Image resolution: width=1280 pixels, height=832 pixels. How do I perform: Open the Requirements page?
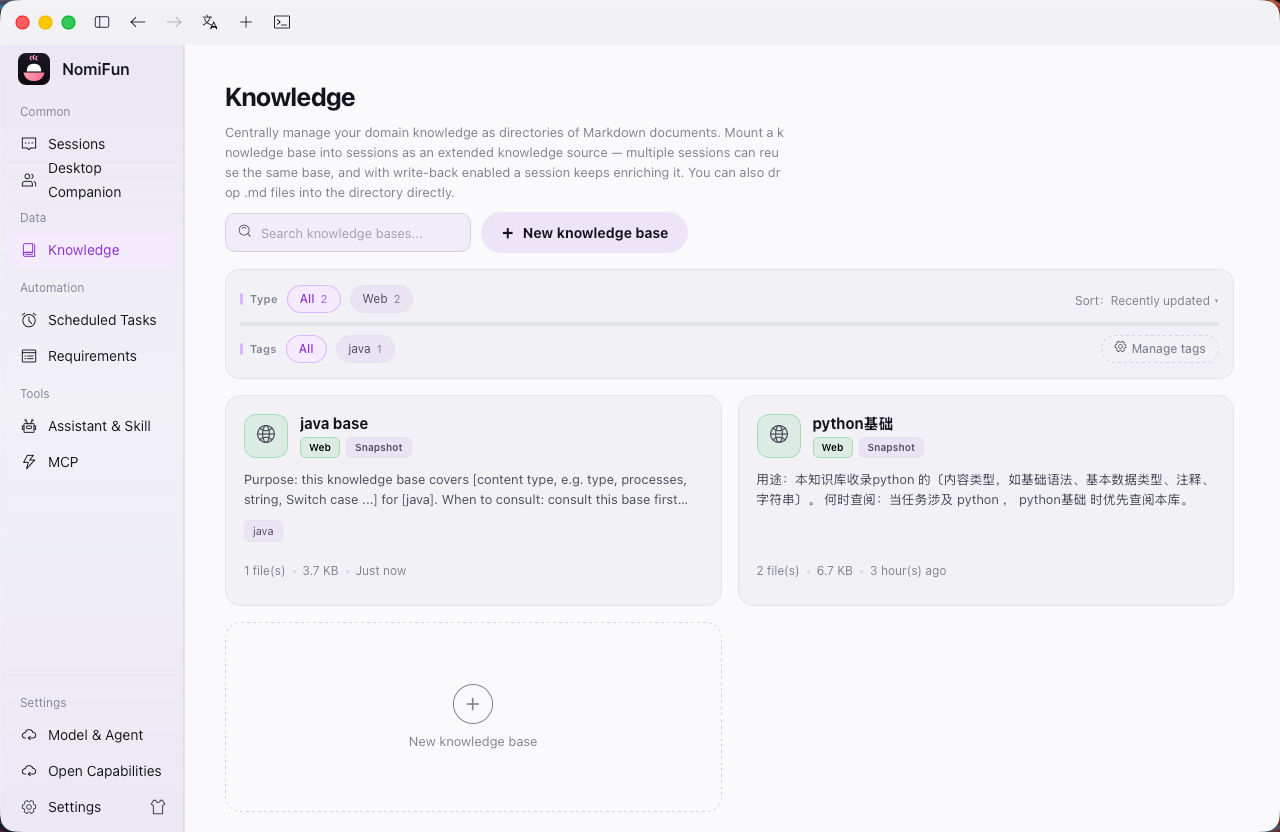[92, 356]
